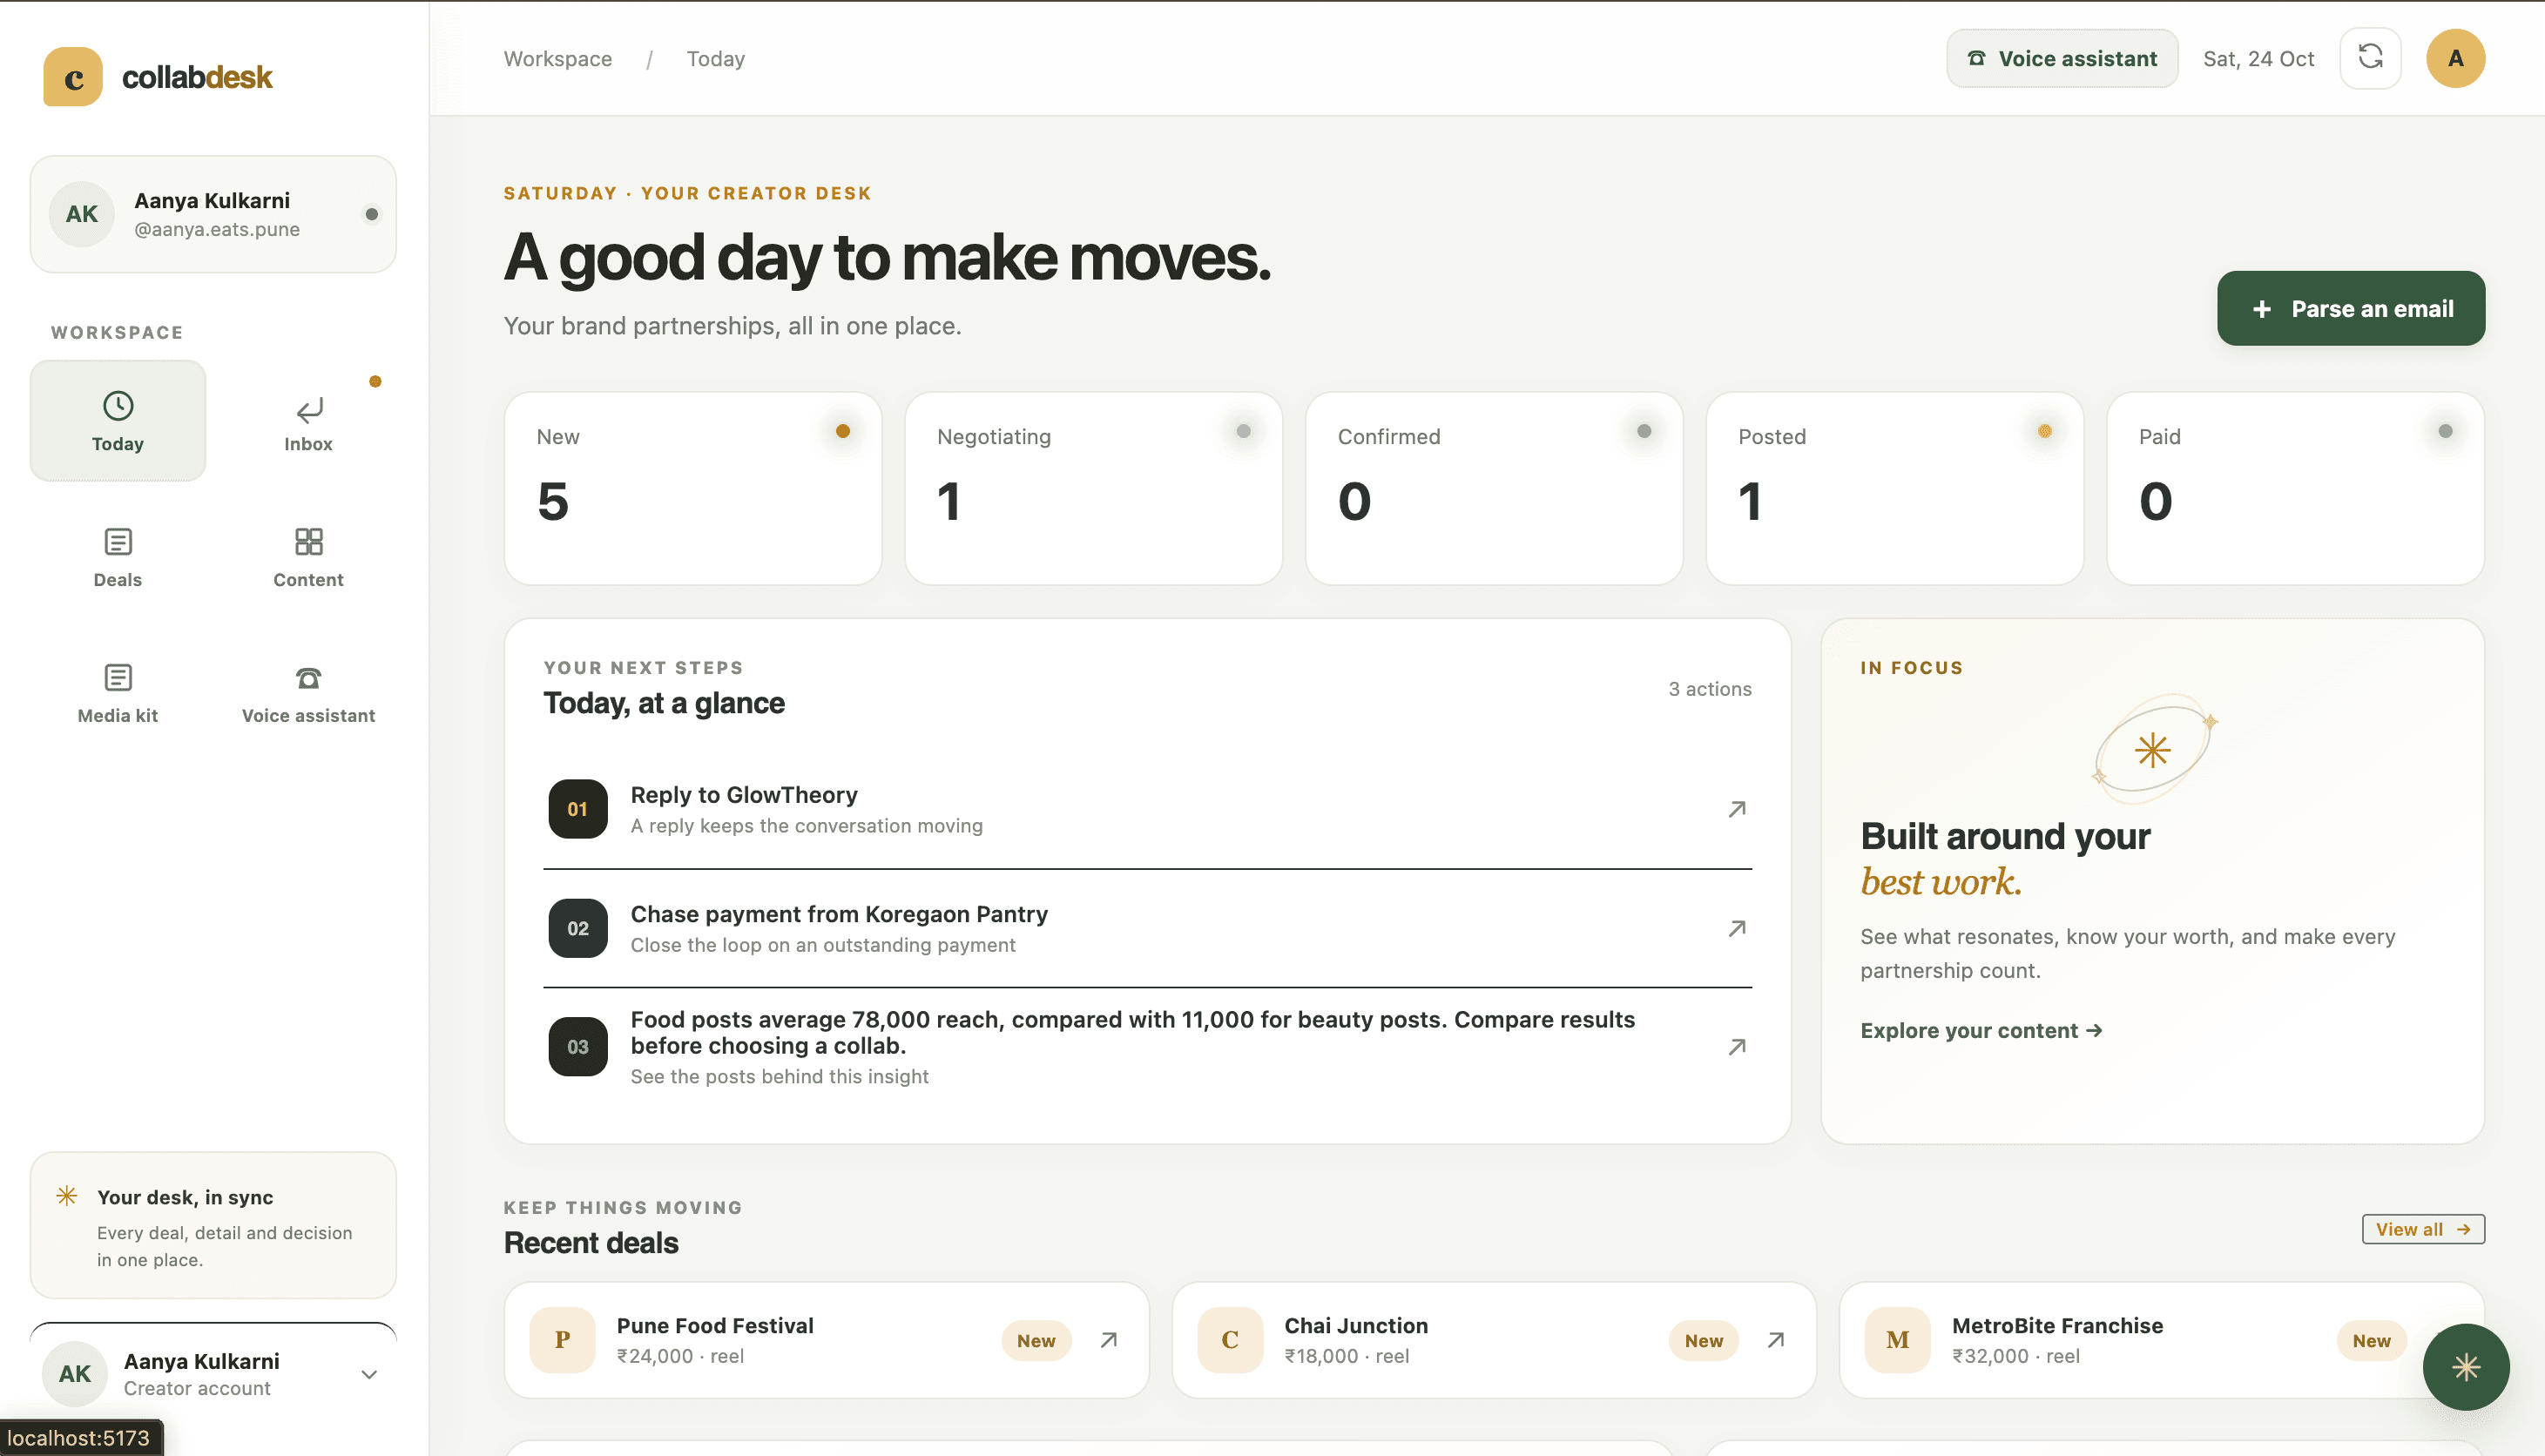Image resolution: width=2545 pixels, height=1456 pixels.
Task: Open arrow on Pune Food Festival deal
Action: 1108,1340
